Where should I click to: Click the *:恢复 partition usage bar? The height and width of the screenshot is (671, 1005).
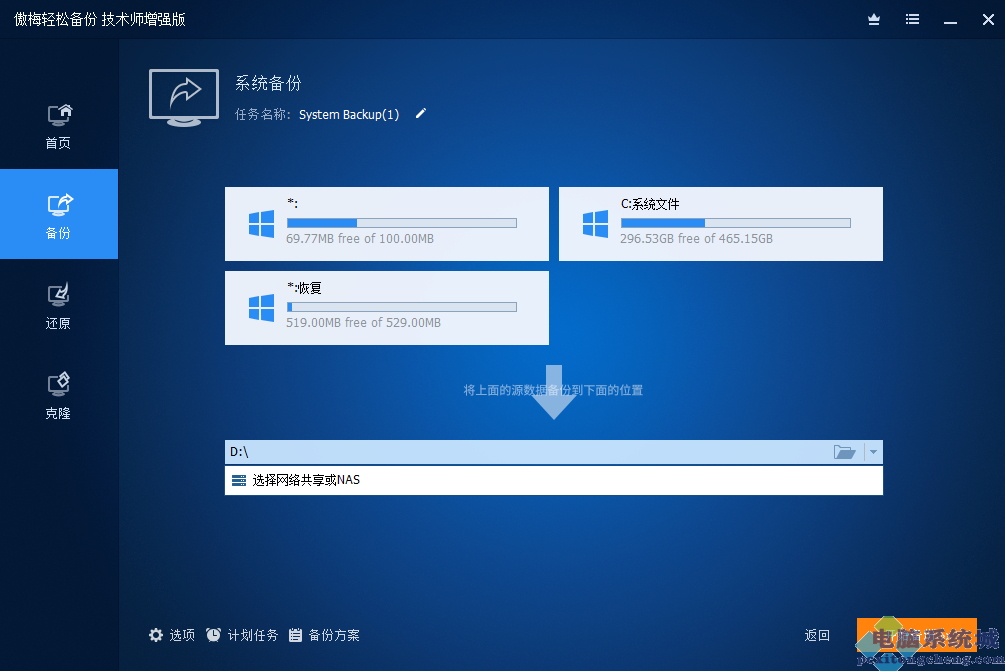click(x=402, y=307)
